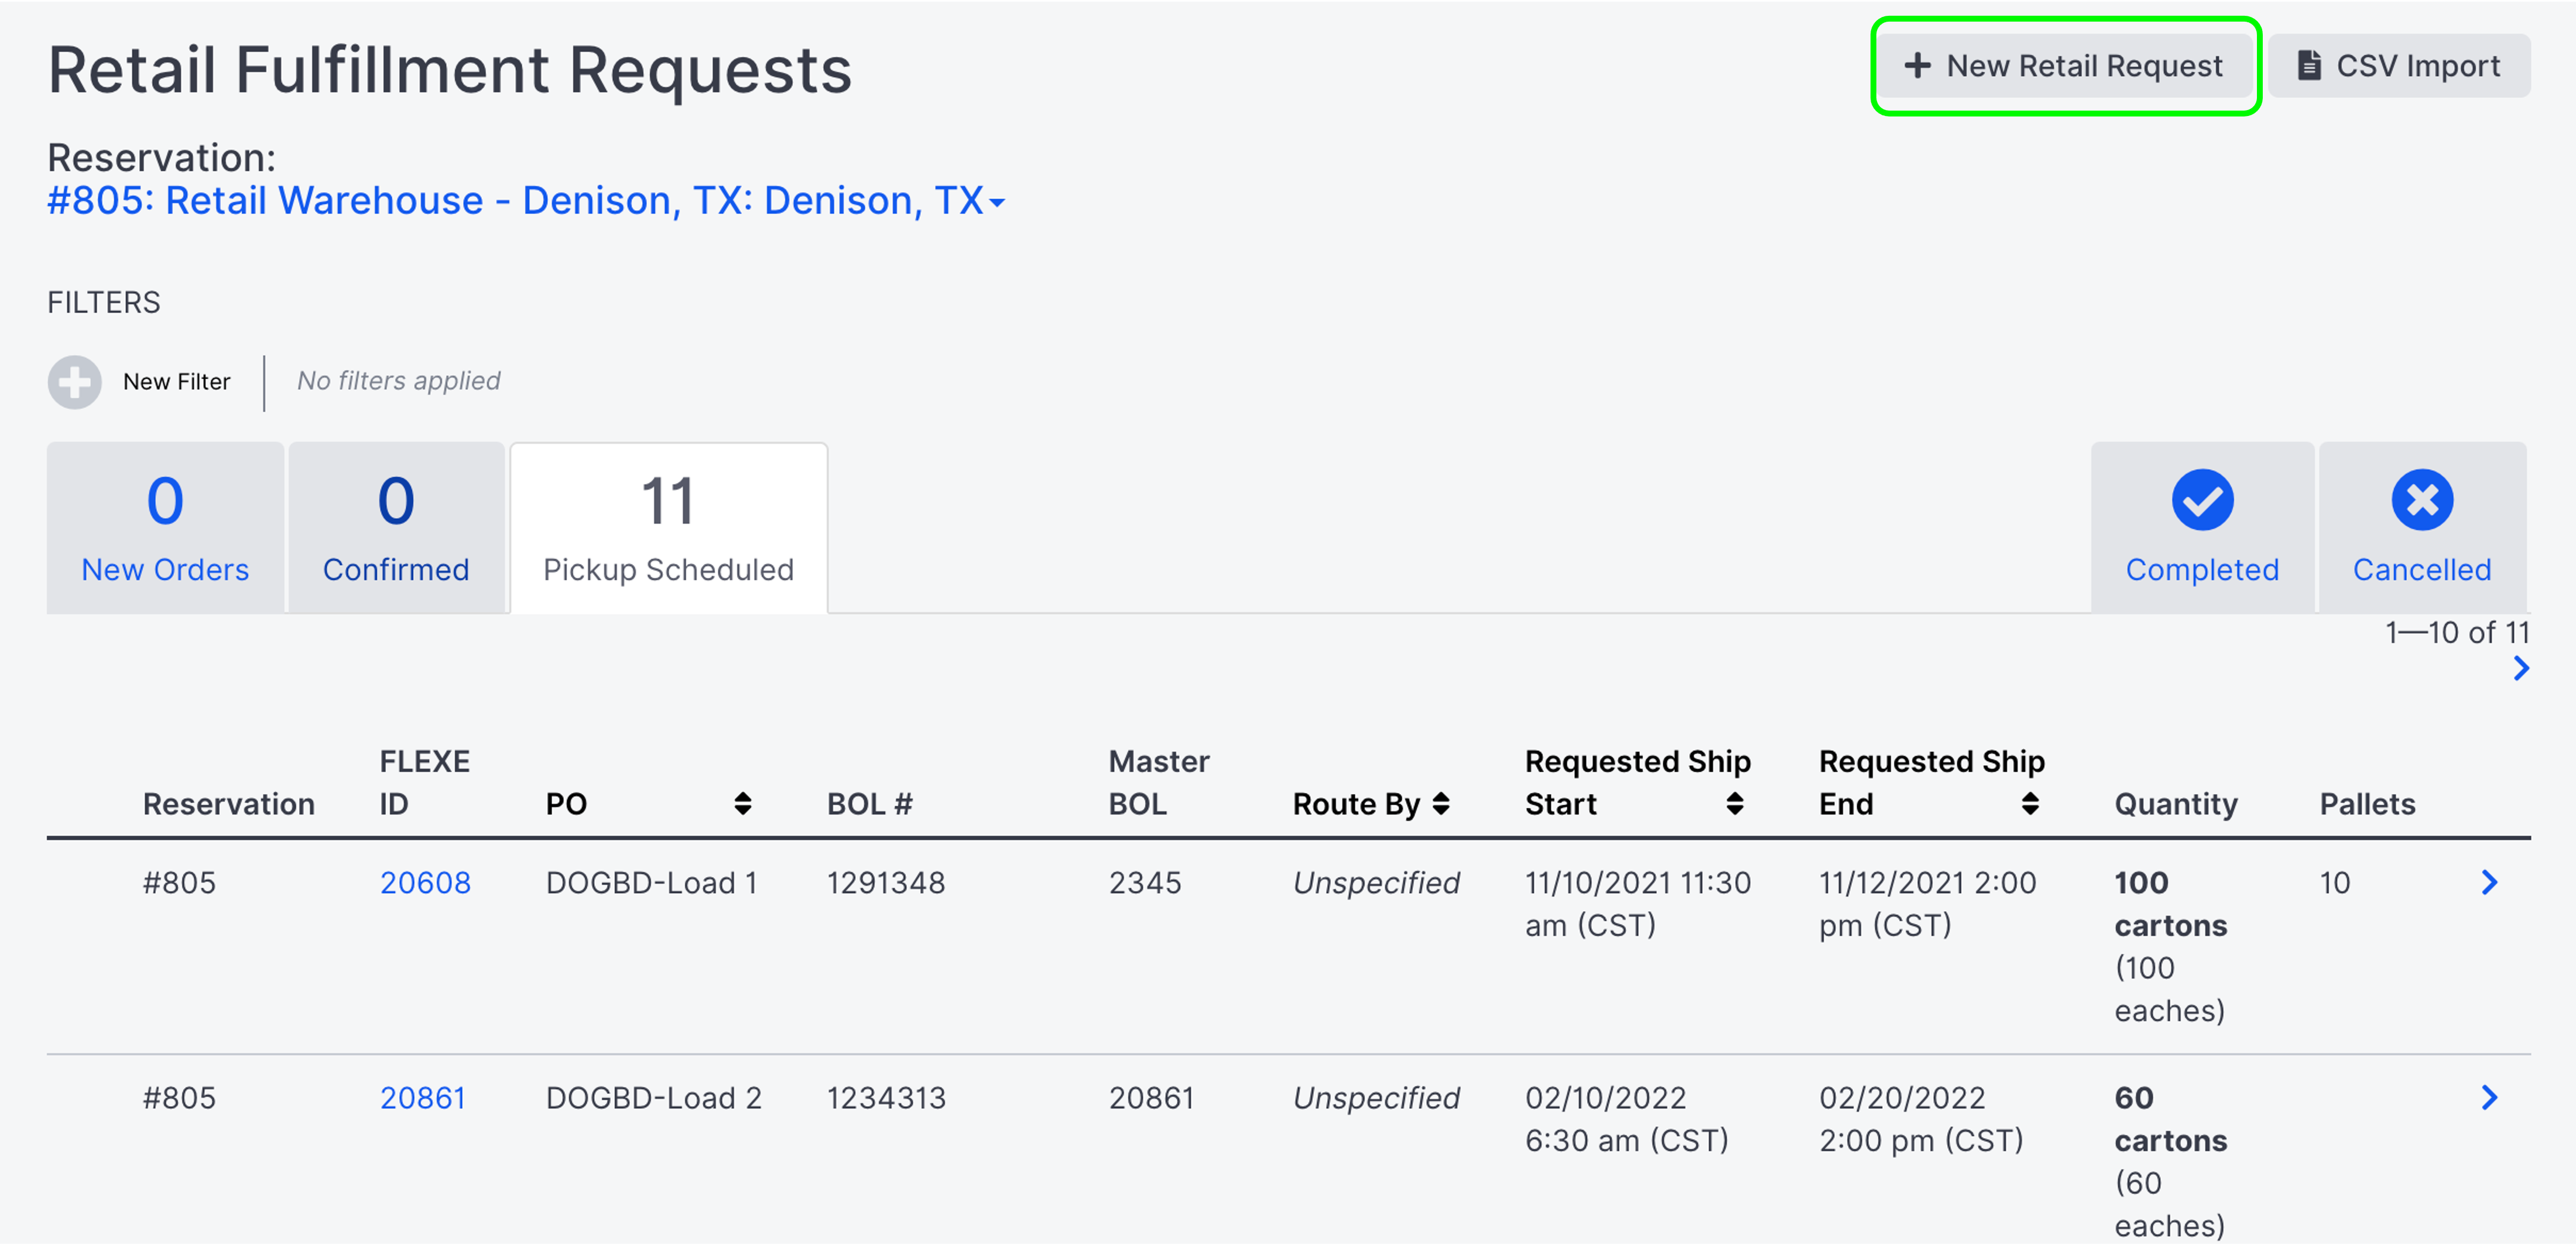This screenshot has width=2576, height=1245.
Task: Click the Completed checkmark icon
Action: pyautogui.click(x=2202, y=500)
